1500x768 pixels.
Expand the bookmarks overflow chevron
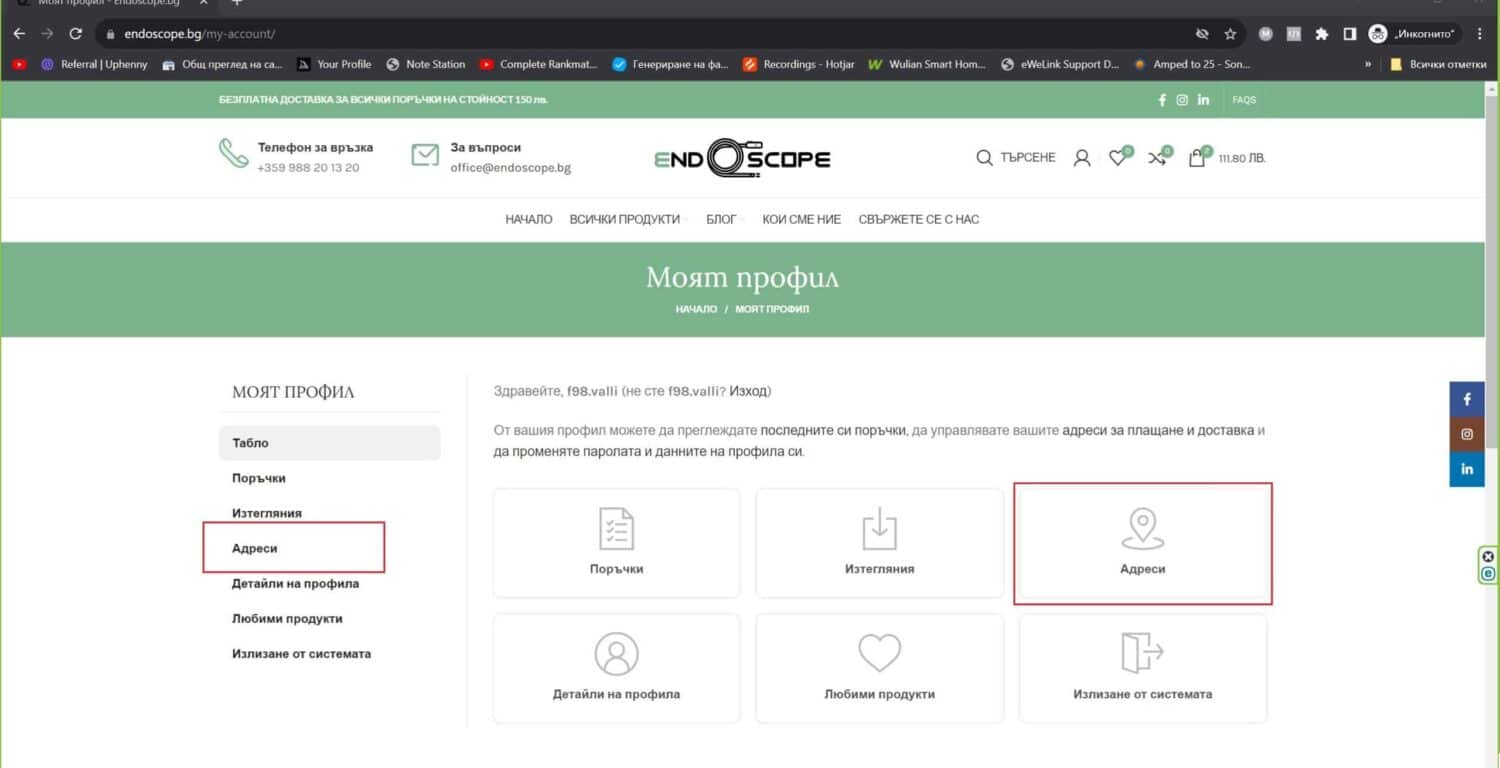tap(1368, 64)
